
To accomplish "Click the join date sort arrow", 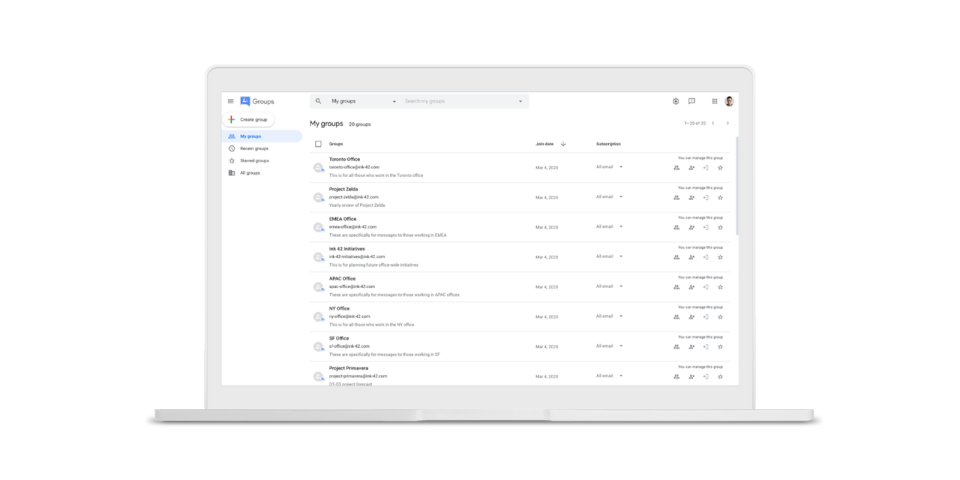I will coord(563,144).
